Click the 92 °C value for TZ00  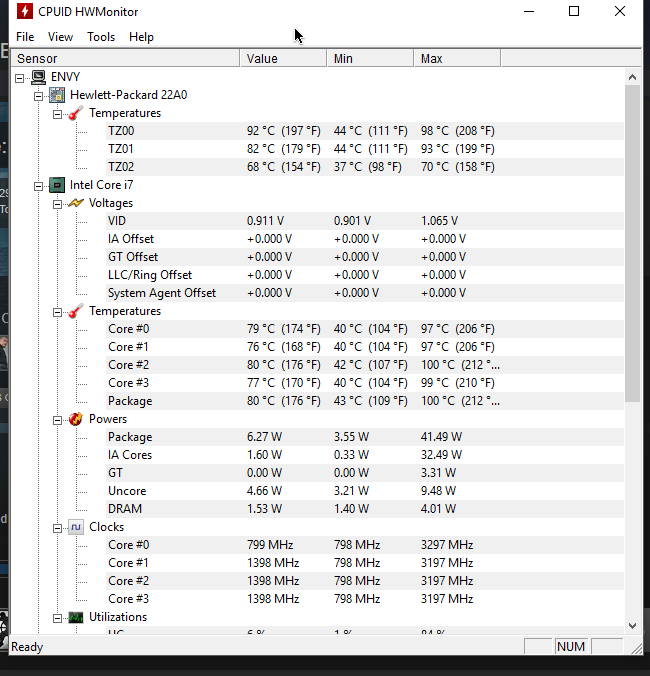pyautogui.click(x=284, y=131)
